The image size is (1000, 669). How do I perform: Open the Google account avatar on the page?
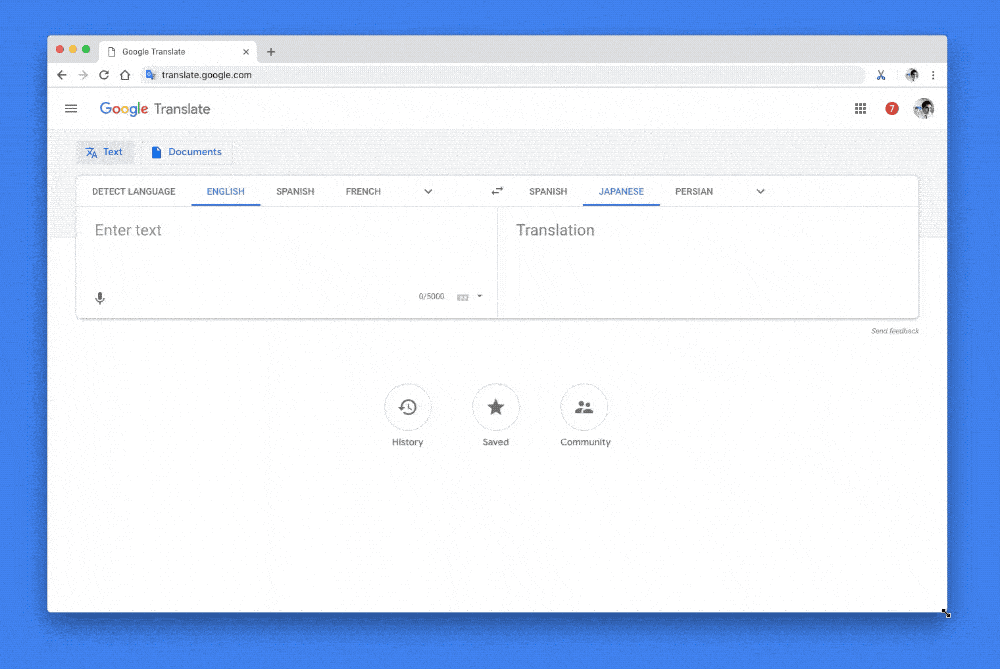923,109
